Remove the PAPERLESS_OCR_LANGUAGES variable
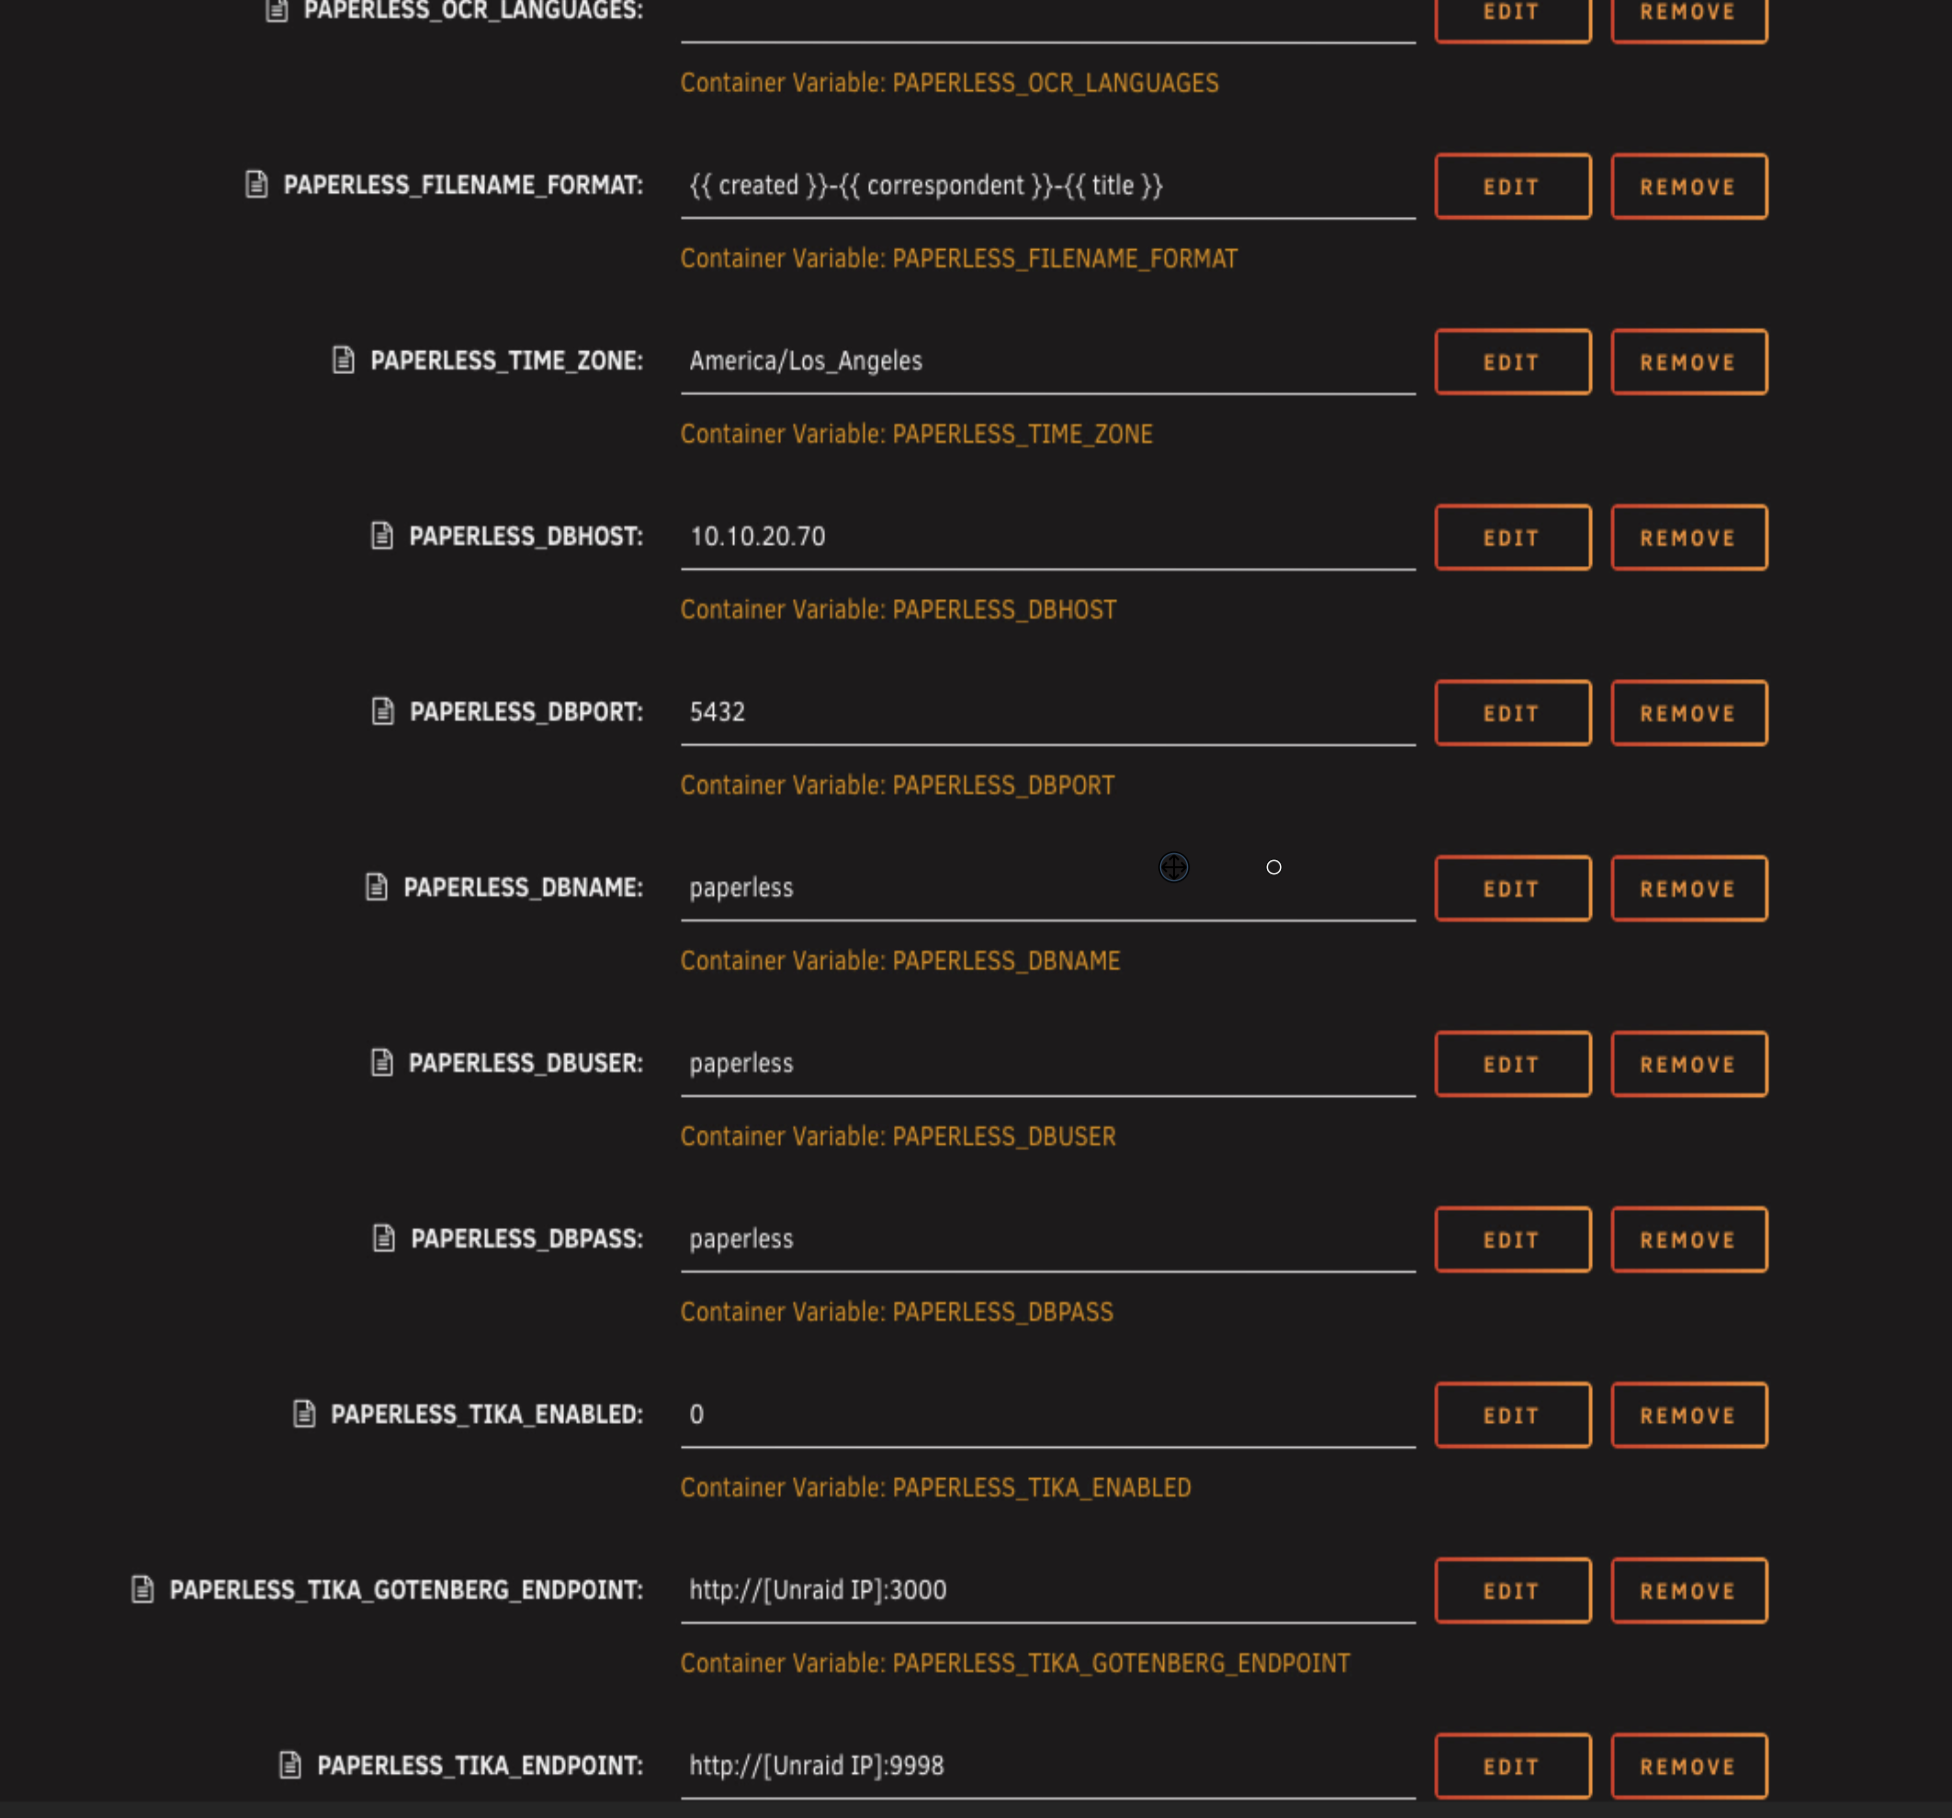 1688,14
